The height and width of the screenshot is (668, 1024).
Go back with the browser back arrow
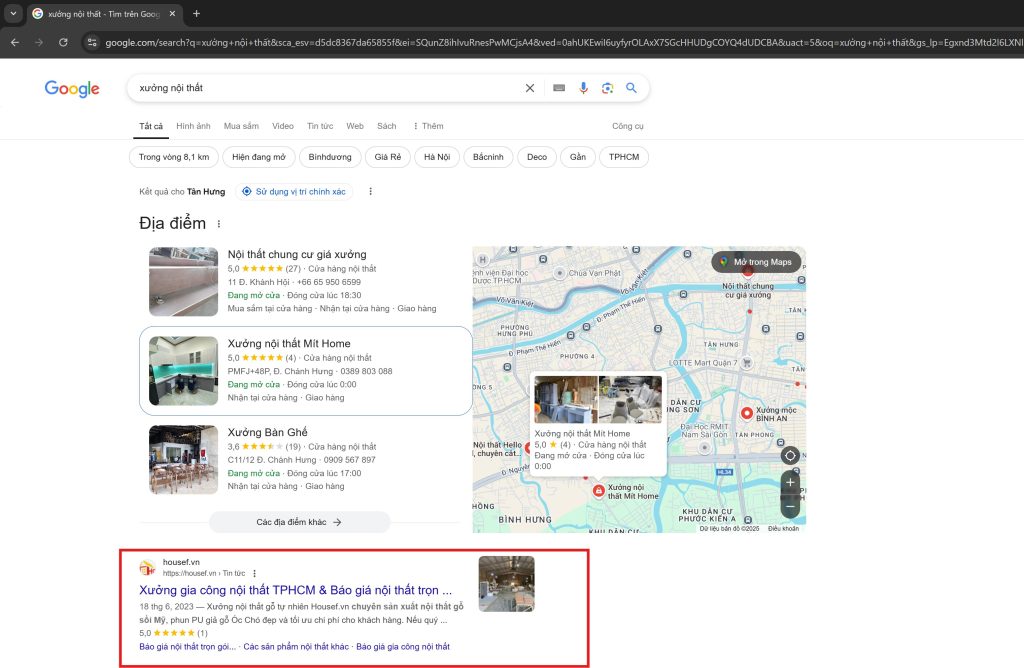pos(15,42)
